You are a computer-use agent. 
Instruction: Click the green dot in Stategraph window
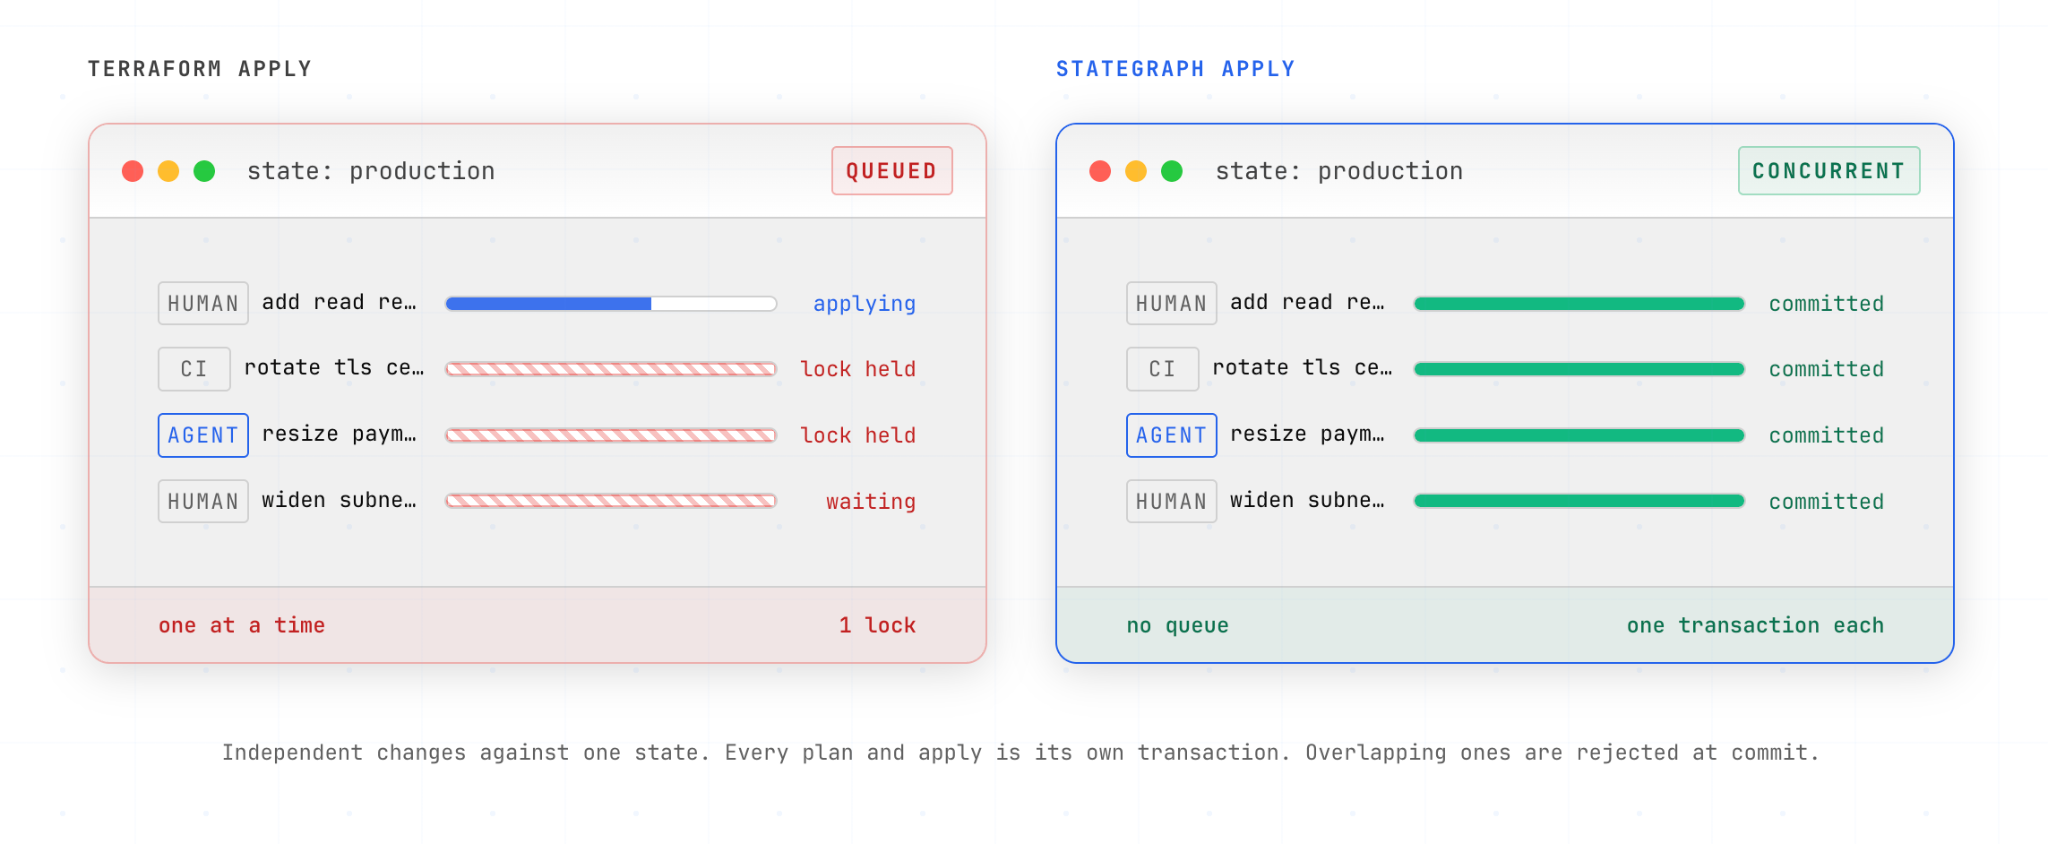pyautogui.click(x=1172, y=171)
